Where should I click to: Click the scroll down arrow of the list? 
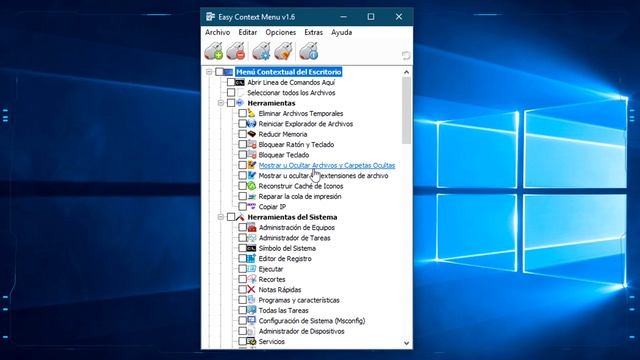click(x=406, y=343)
